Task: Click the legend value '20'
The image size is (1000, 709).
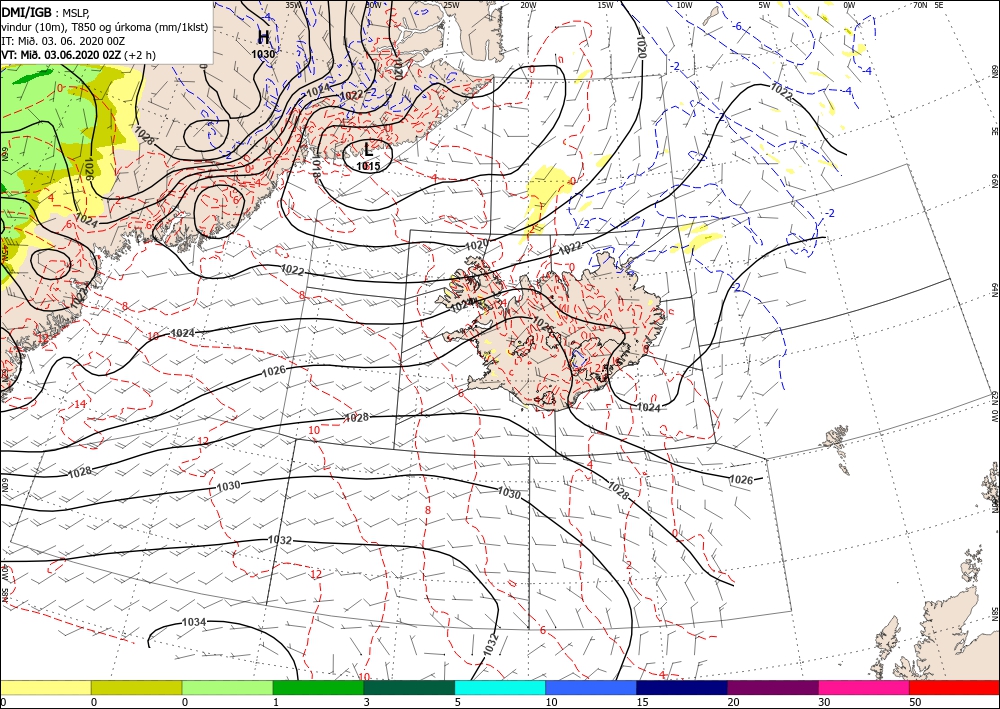Action: click(x=733, y=702)
